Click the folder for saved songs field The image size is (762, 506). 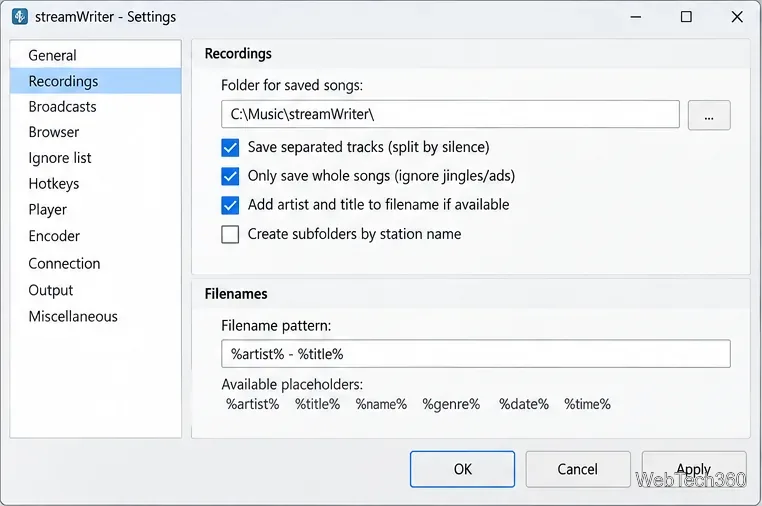[450, 114]
